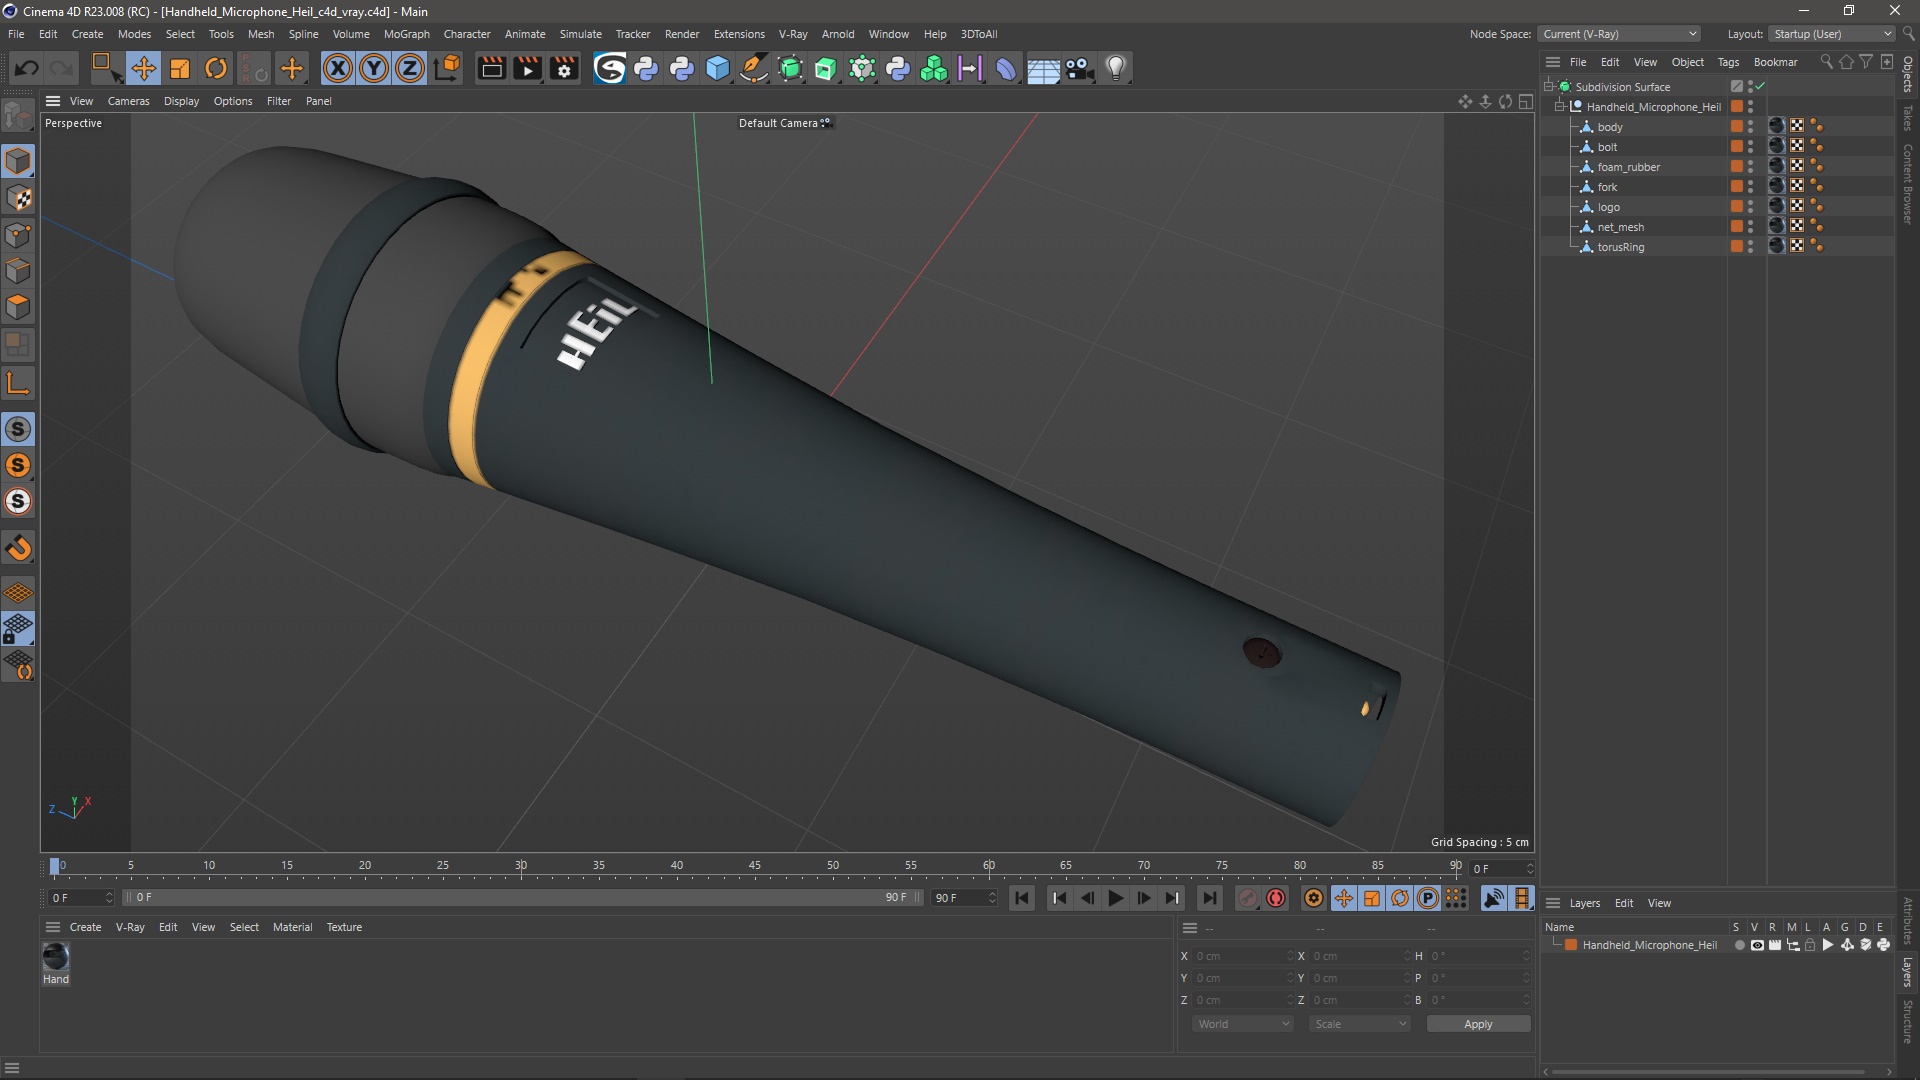
Task: Open viewport Cameras menu
Action: pyautogui.click(x=128, y=101)
